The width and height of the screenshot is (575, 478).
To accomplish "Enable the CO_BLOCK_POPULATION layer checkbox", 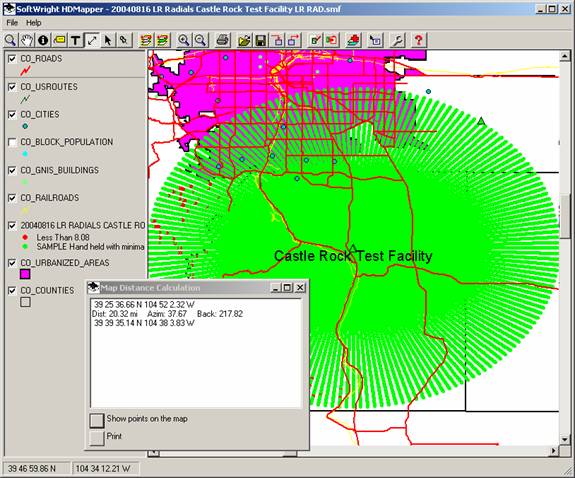I will (x=12, y=142).
